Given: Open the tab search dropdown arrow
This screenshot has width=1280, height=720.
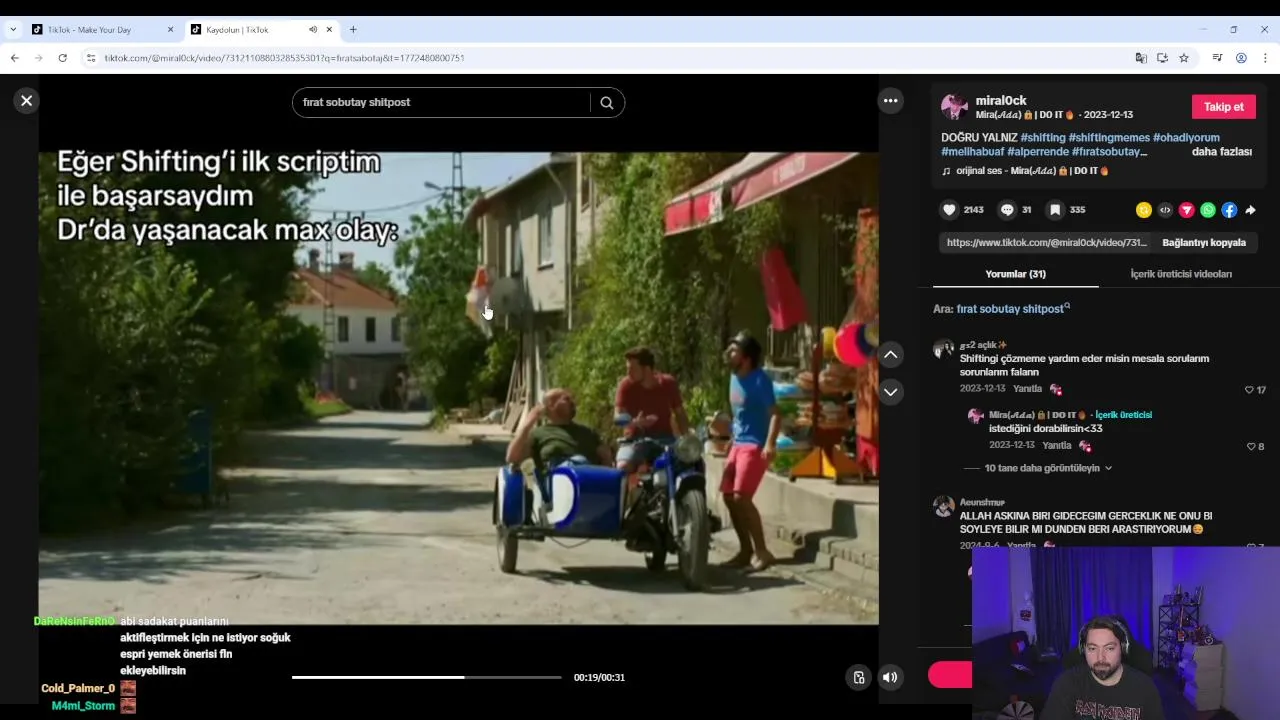Looking at the screenshot, I should (x=13, y=30).
